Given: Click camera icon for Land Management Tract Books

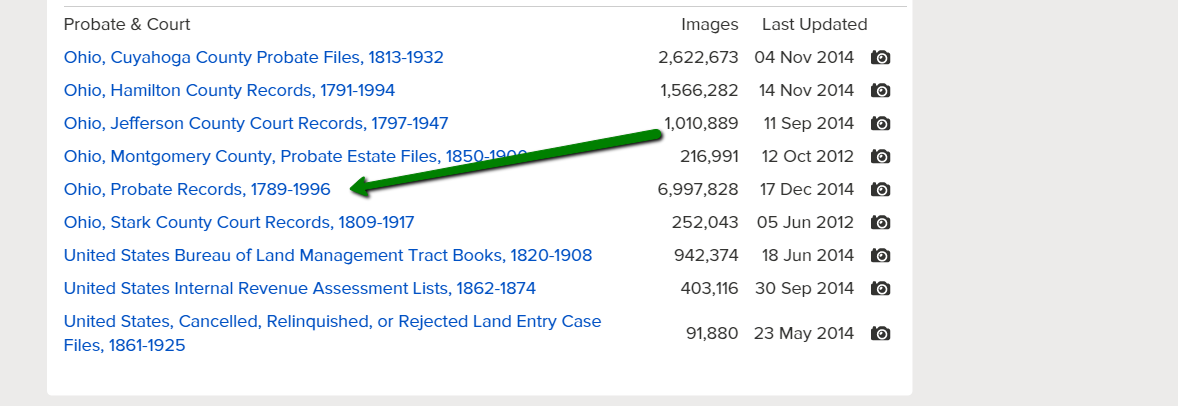Looking at the screenshot, I should [880, 256].
